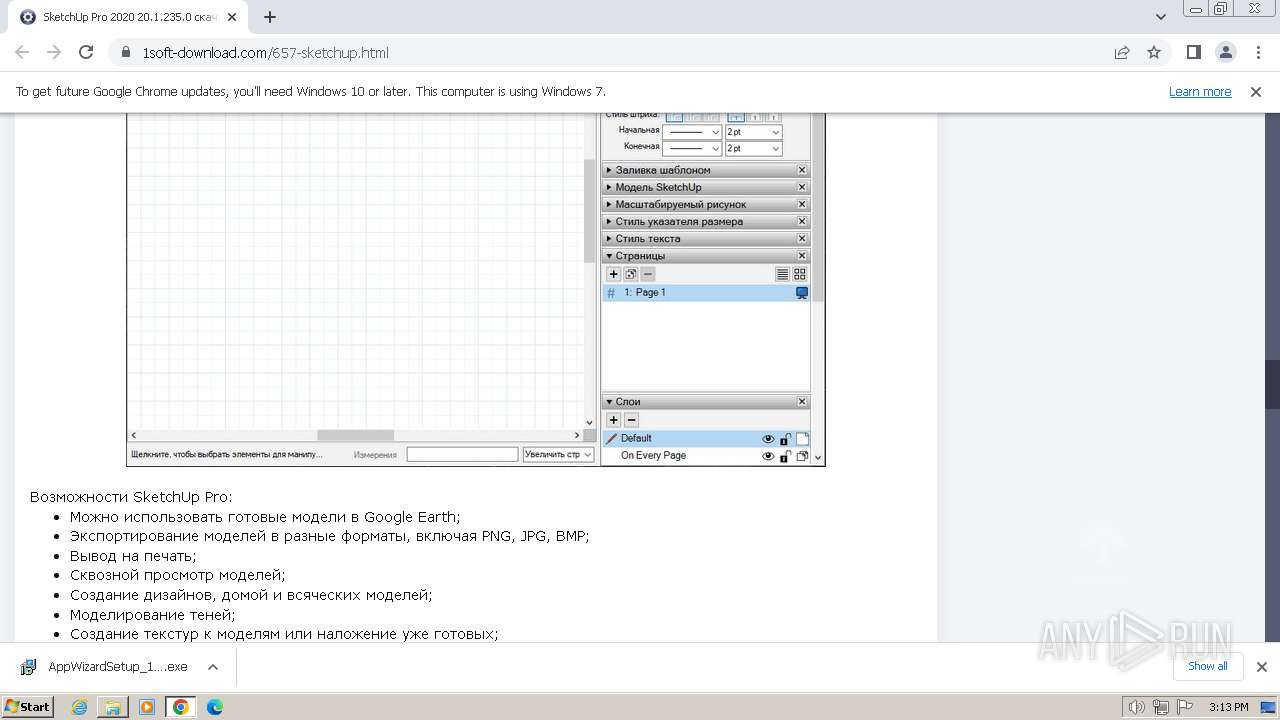Toggle lock on On Every Page layer

point(785,456)
